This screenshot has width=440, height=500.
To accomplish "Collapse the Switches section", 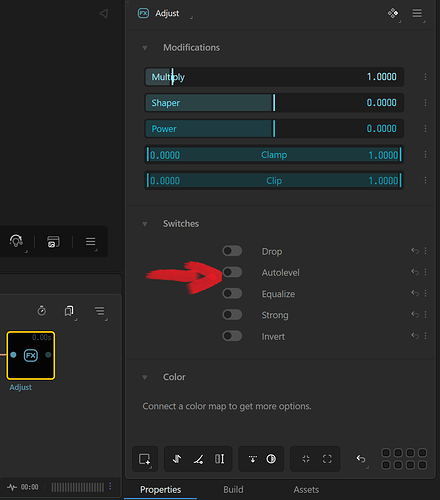I will point(145,224).
